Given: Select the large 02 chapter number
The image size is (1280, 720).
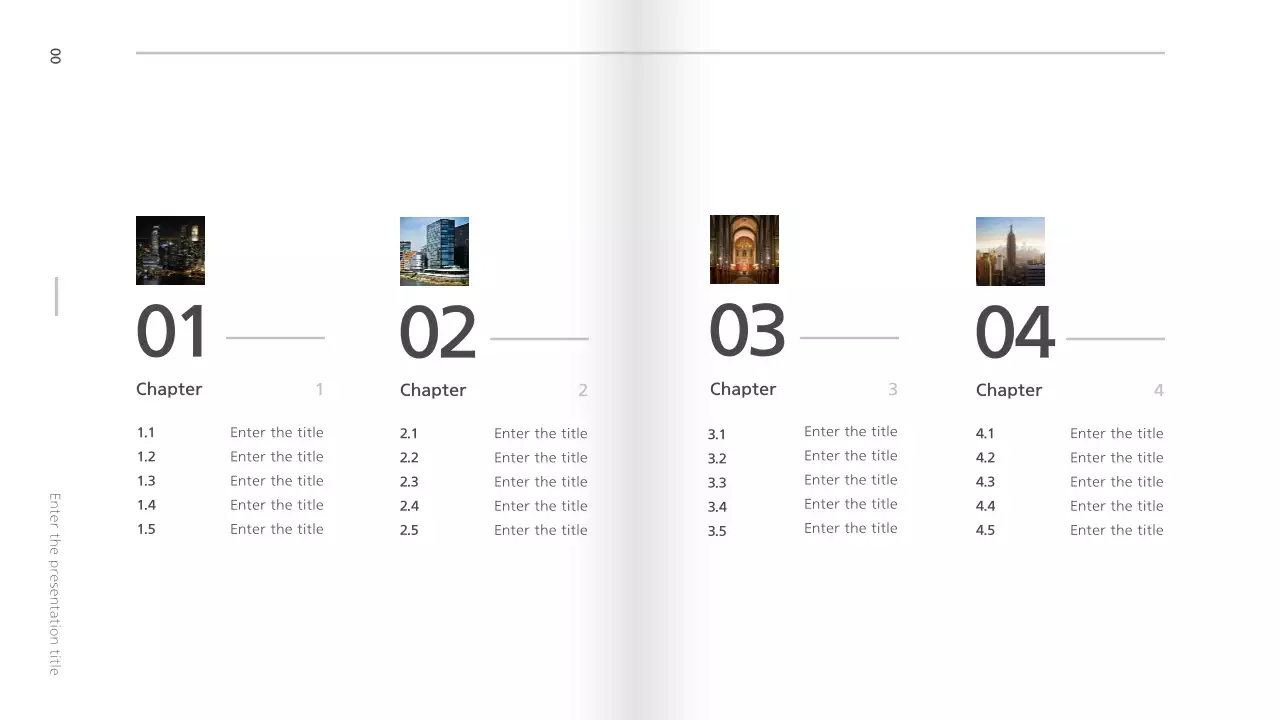Looking at the screenshot, I should click(437, 330).
